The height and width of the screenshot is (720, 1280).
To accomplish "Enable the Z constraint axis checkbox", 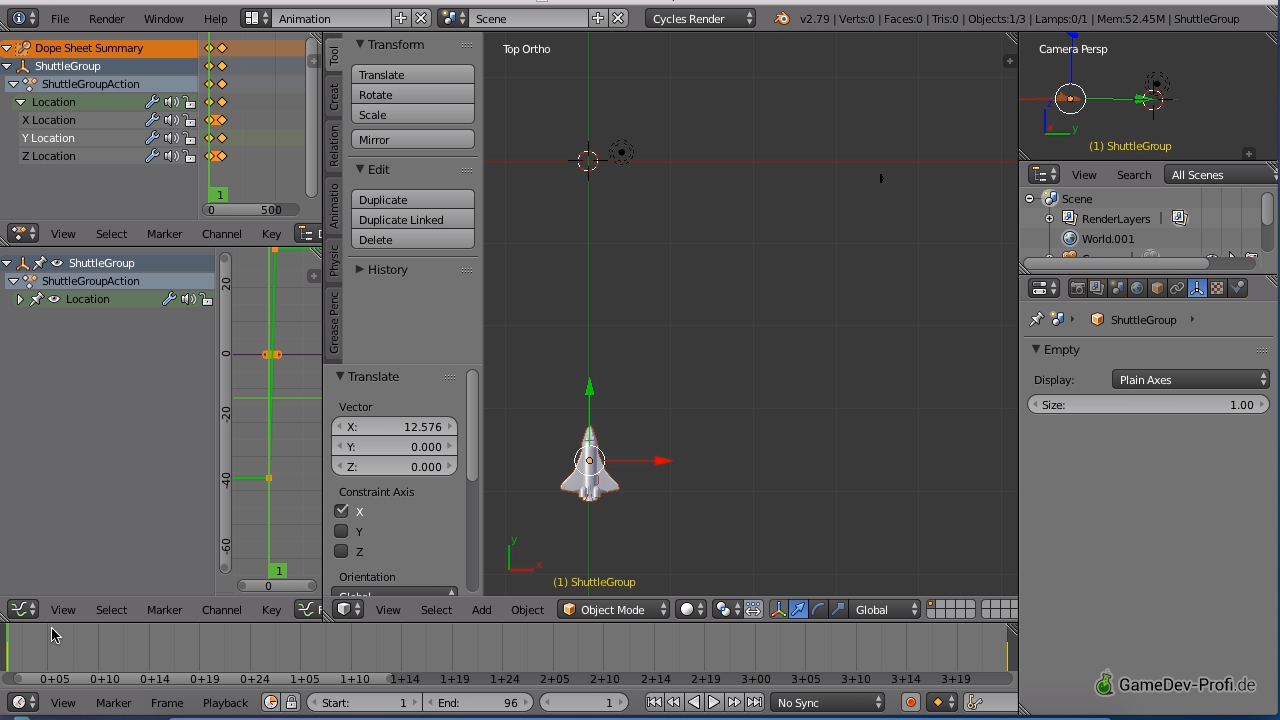I will (342, 551).
